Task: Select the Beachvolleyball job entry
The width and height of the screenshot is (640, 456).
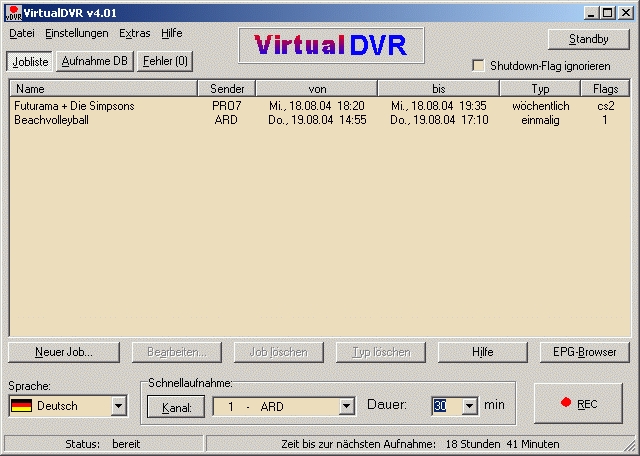Action: coord(51,120)
